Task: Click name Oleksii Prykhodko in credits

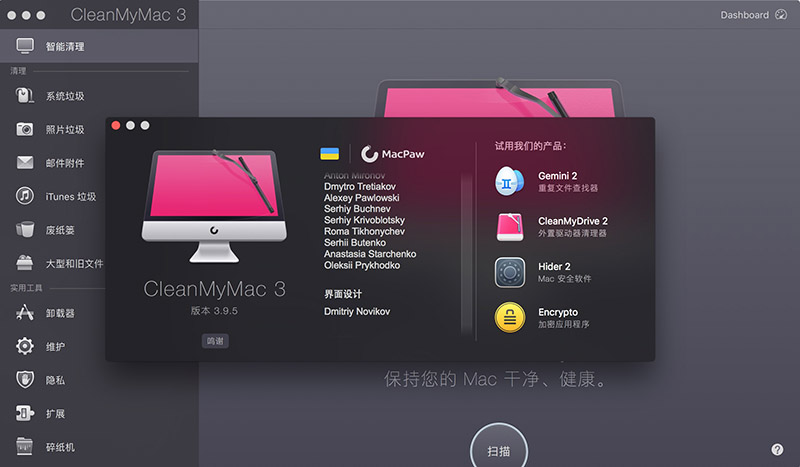Action: (362, 265)
